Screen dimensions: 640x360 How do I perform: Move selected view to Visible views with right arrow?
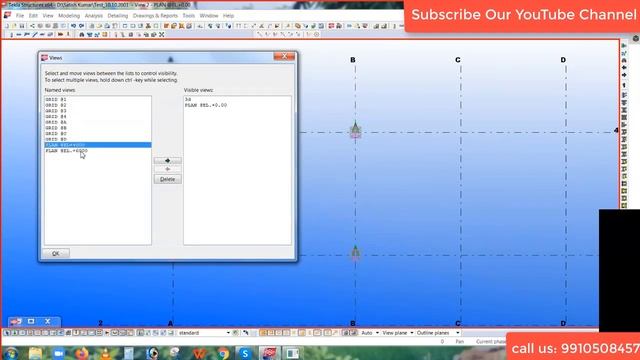(168, 160)
